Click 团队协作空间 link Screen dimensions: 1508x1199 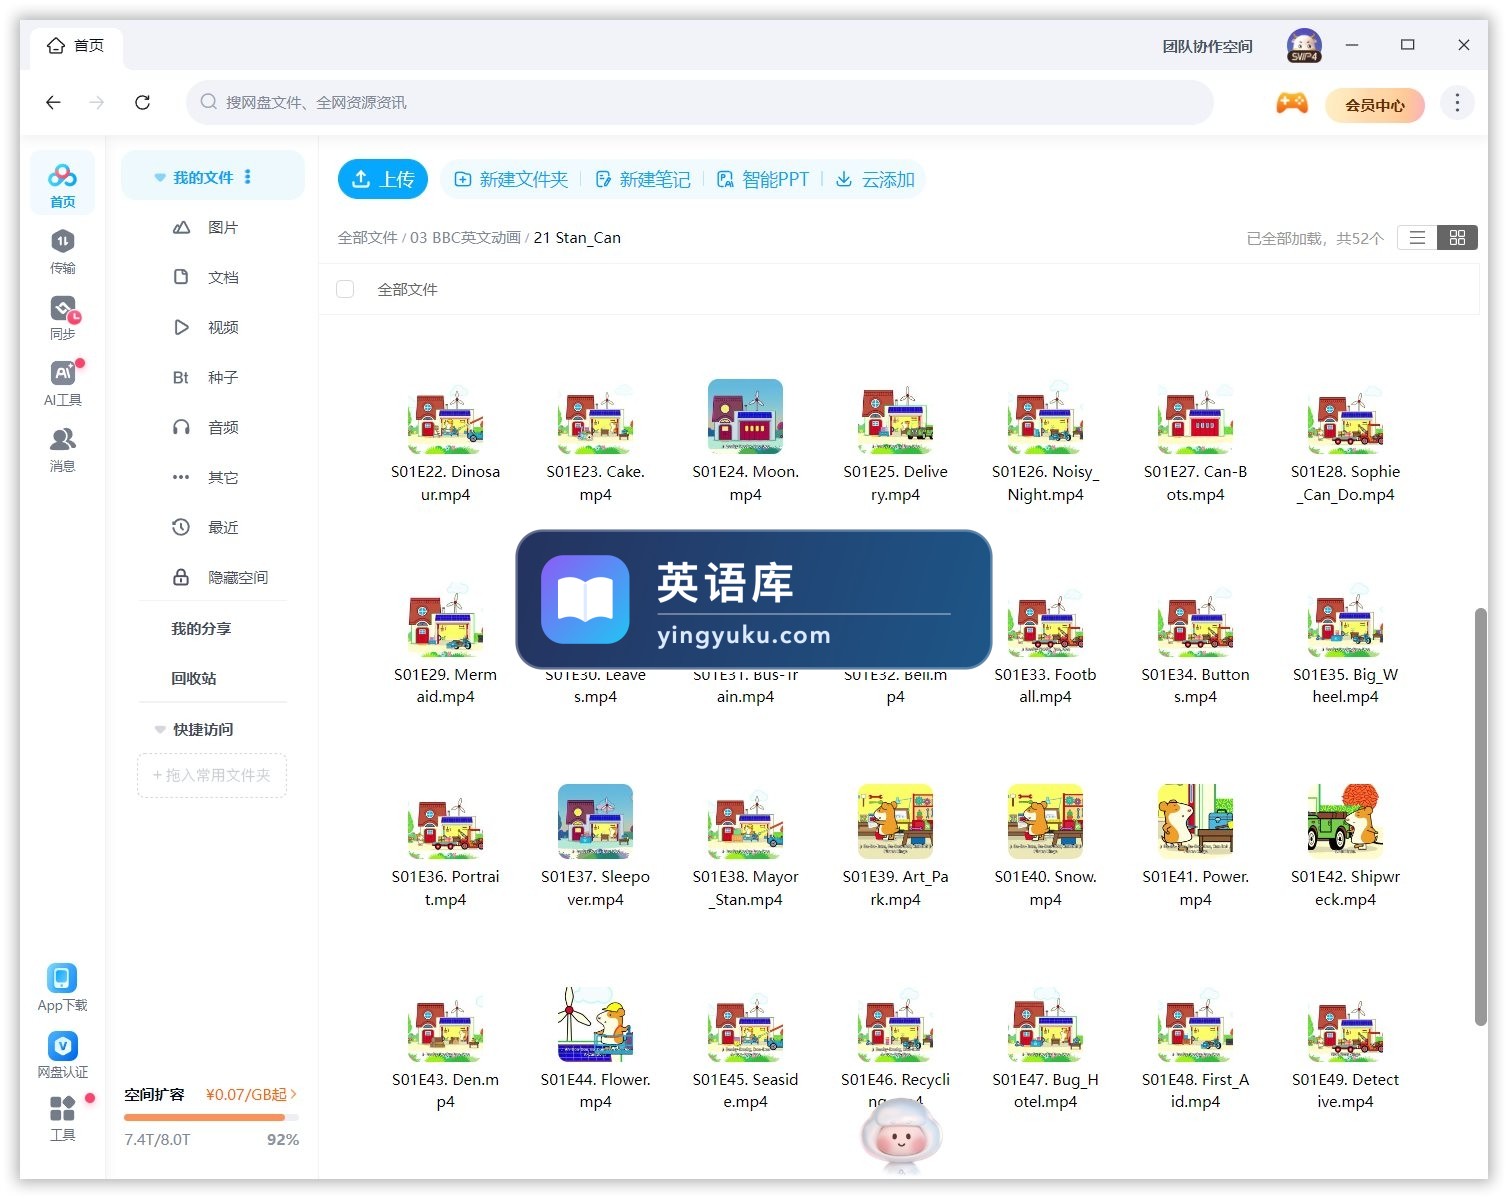1207,46
